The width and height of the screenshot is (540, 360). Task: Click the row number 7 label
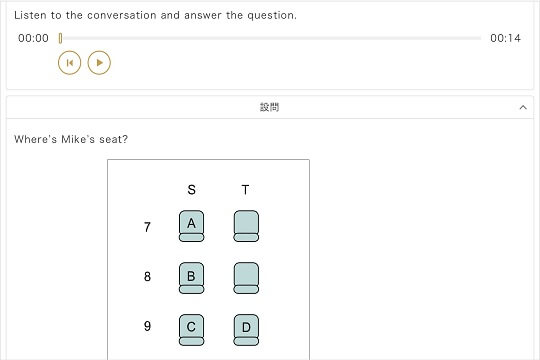147,227
